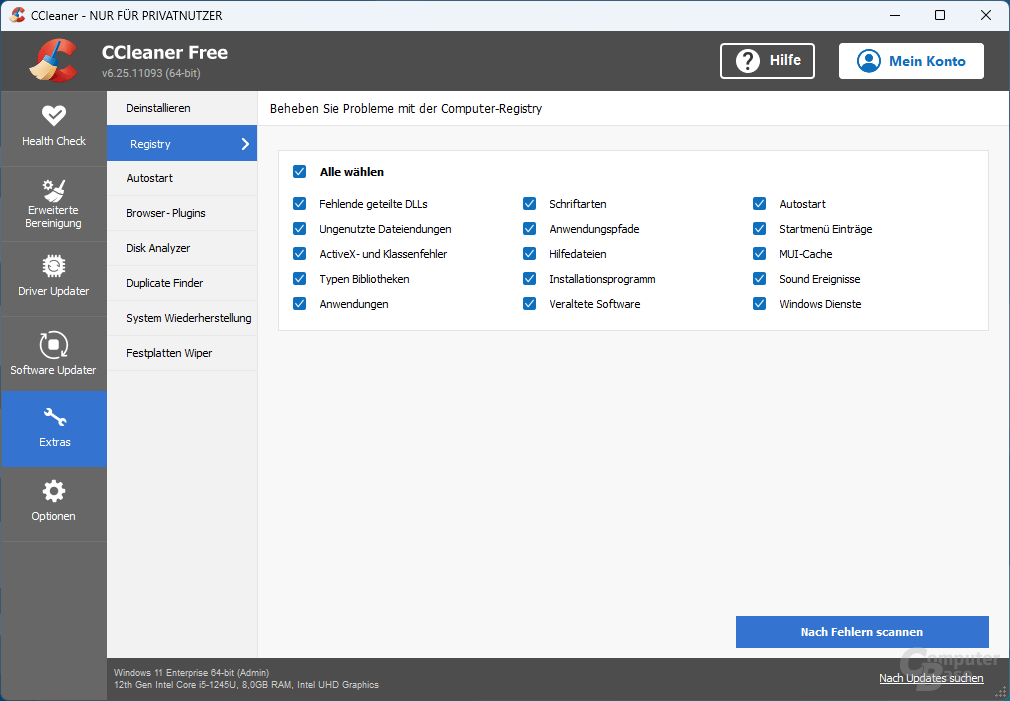Screen dimensions: 1010x701
Task: Select the Extras wrench icon
Action: click(x=54, y=418)
